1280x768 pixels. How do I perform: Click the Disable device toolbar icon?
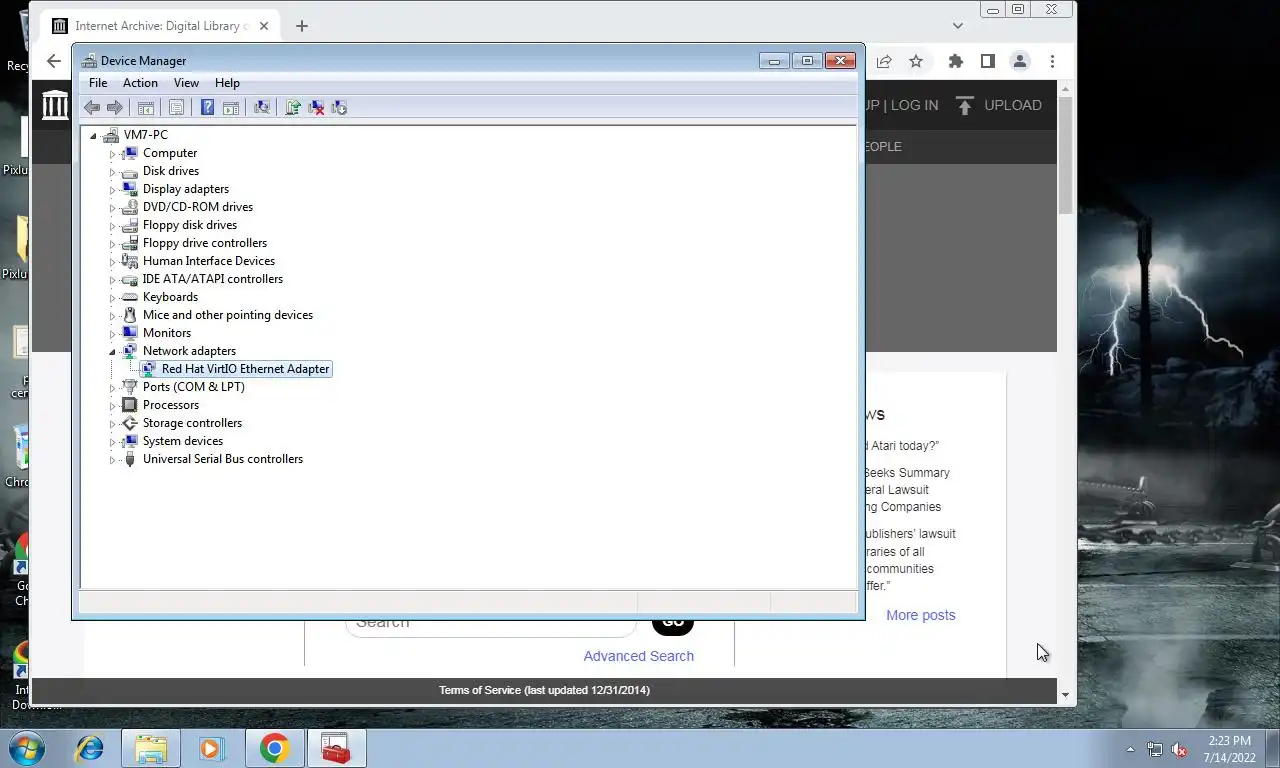pyautogui.click(x=339, y=107)
